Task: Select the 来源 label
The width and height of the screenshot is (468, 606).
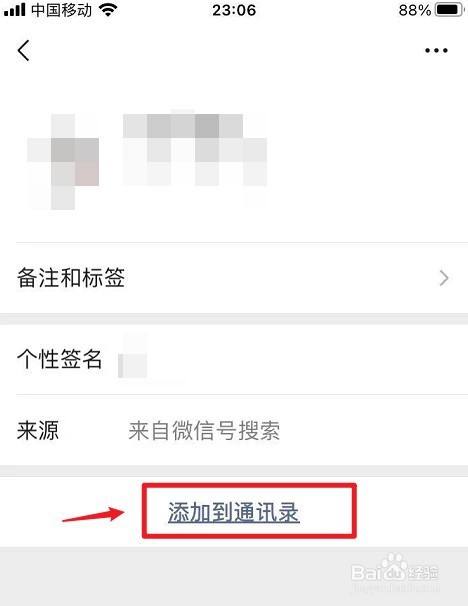Action: 38,430
